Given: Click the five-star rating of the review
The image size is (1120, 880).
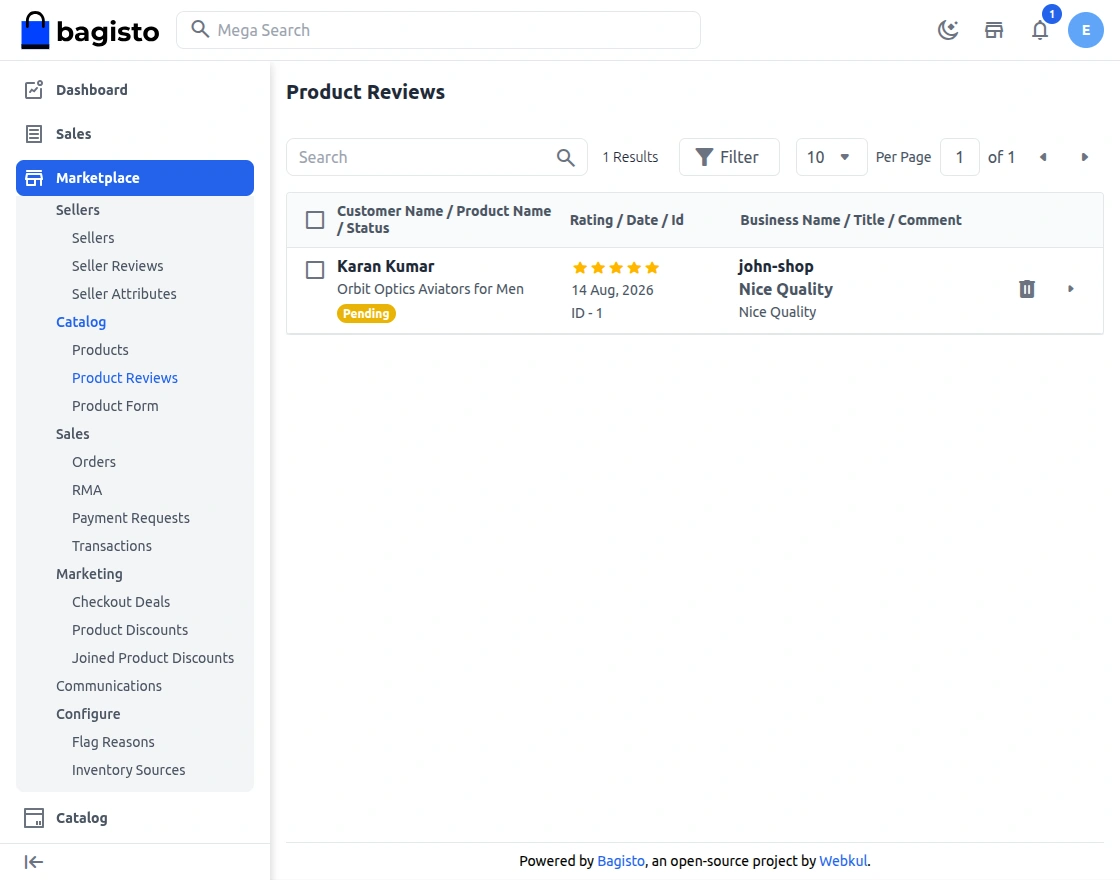Looking at the screenshot, I should coord(616,268).
